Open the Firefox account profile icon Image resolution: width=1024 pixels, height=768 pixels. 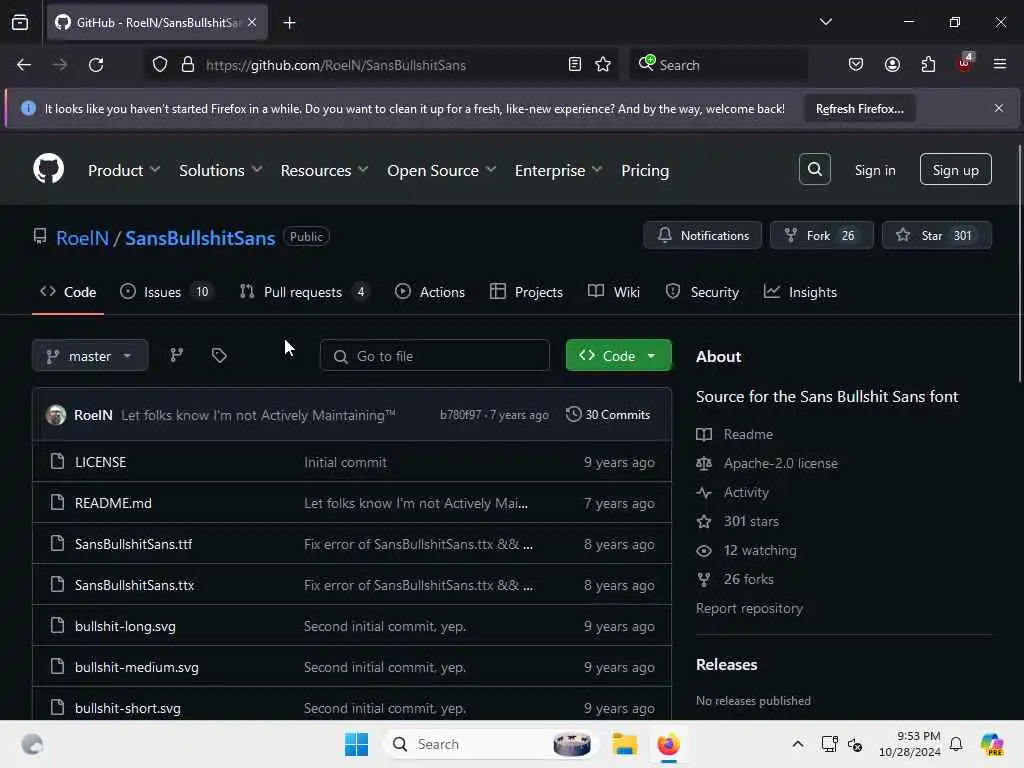(892, 65)
